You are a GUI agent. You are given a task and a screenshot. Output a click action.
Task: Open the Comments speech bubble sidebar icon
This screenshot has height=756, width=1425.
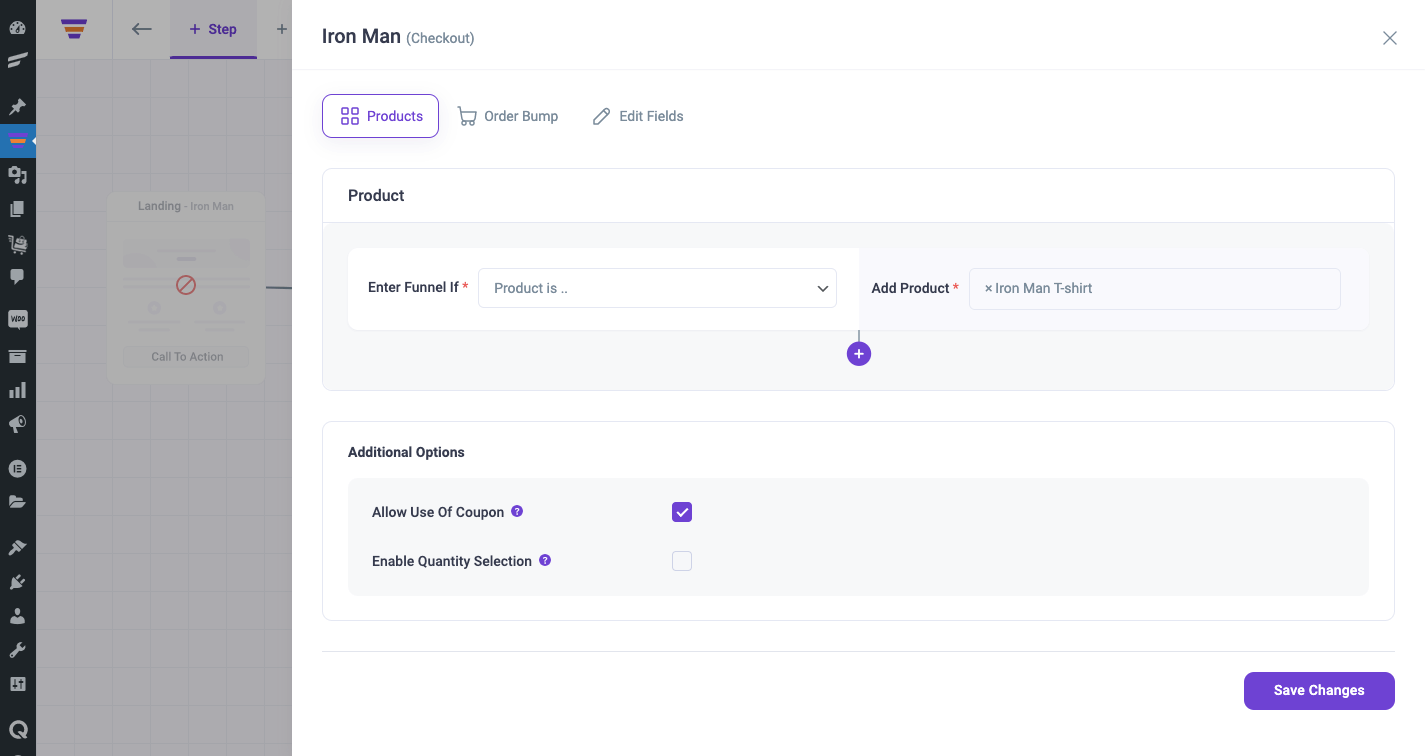pyautogui.click(x=17, y=277)
